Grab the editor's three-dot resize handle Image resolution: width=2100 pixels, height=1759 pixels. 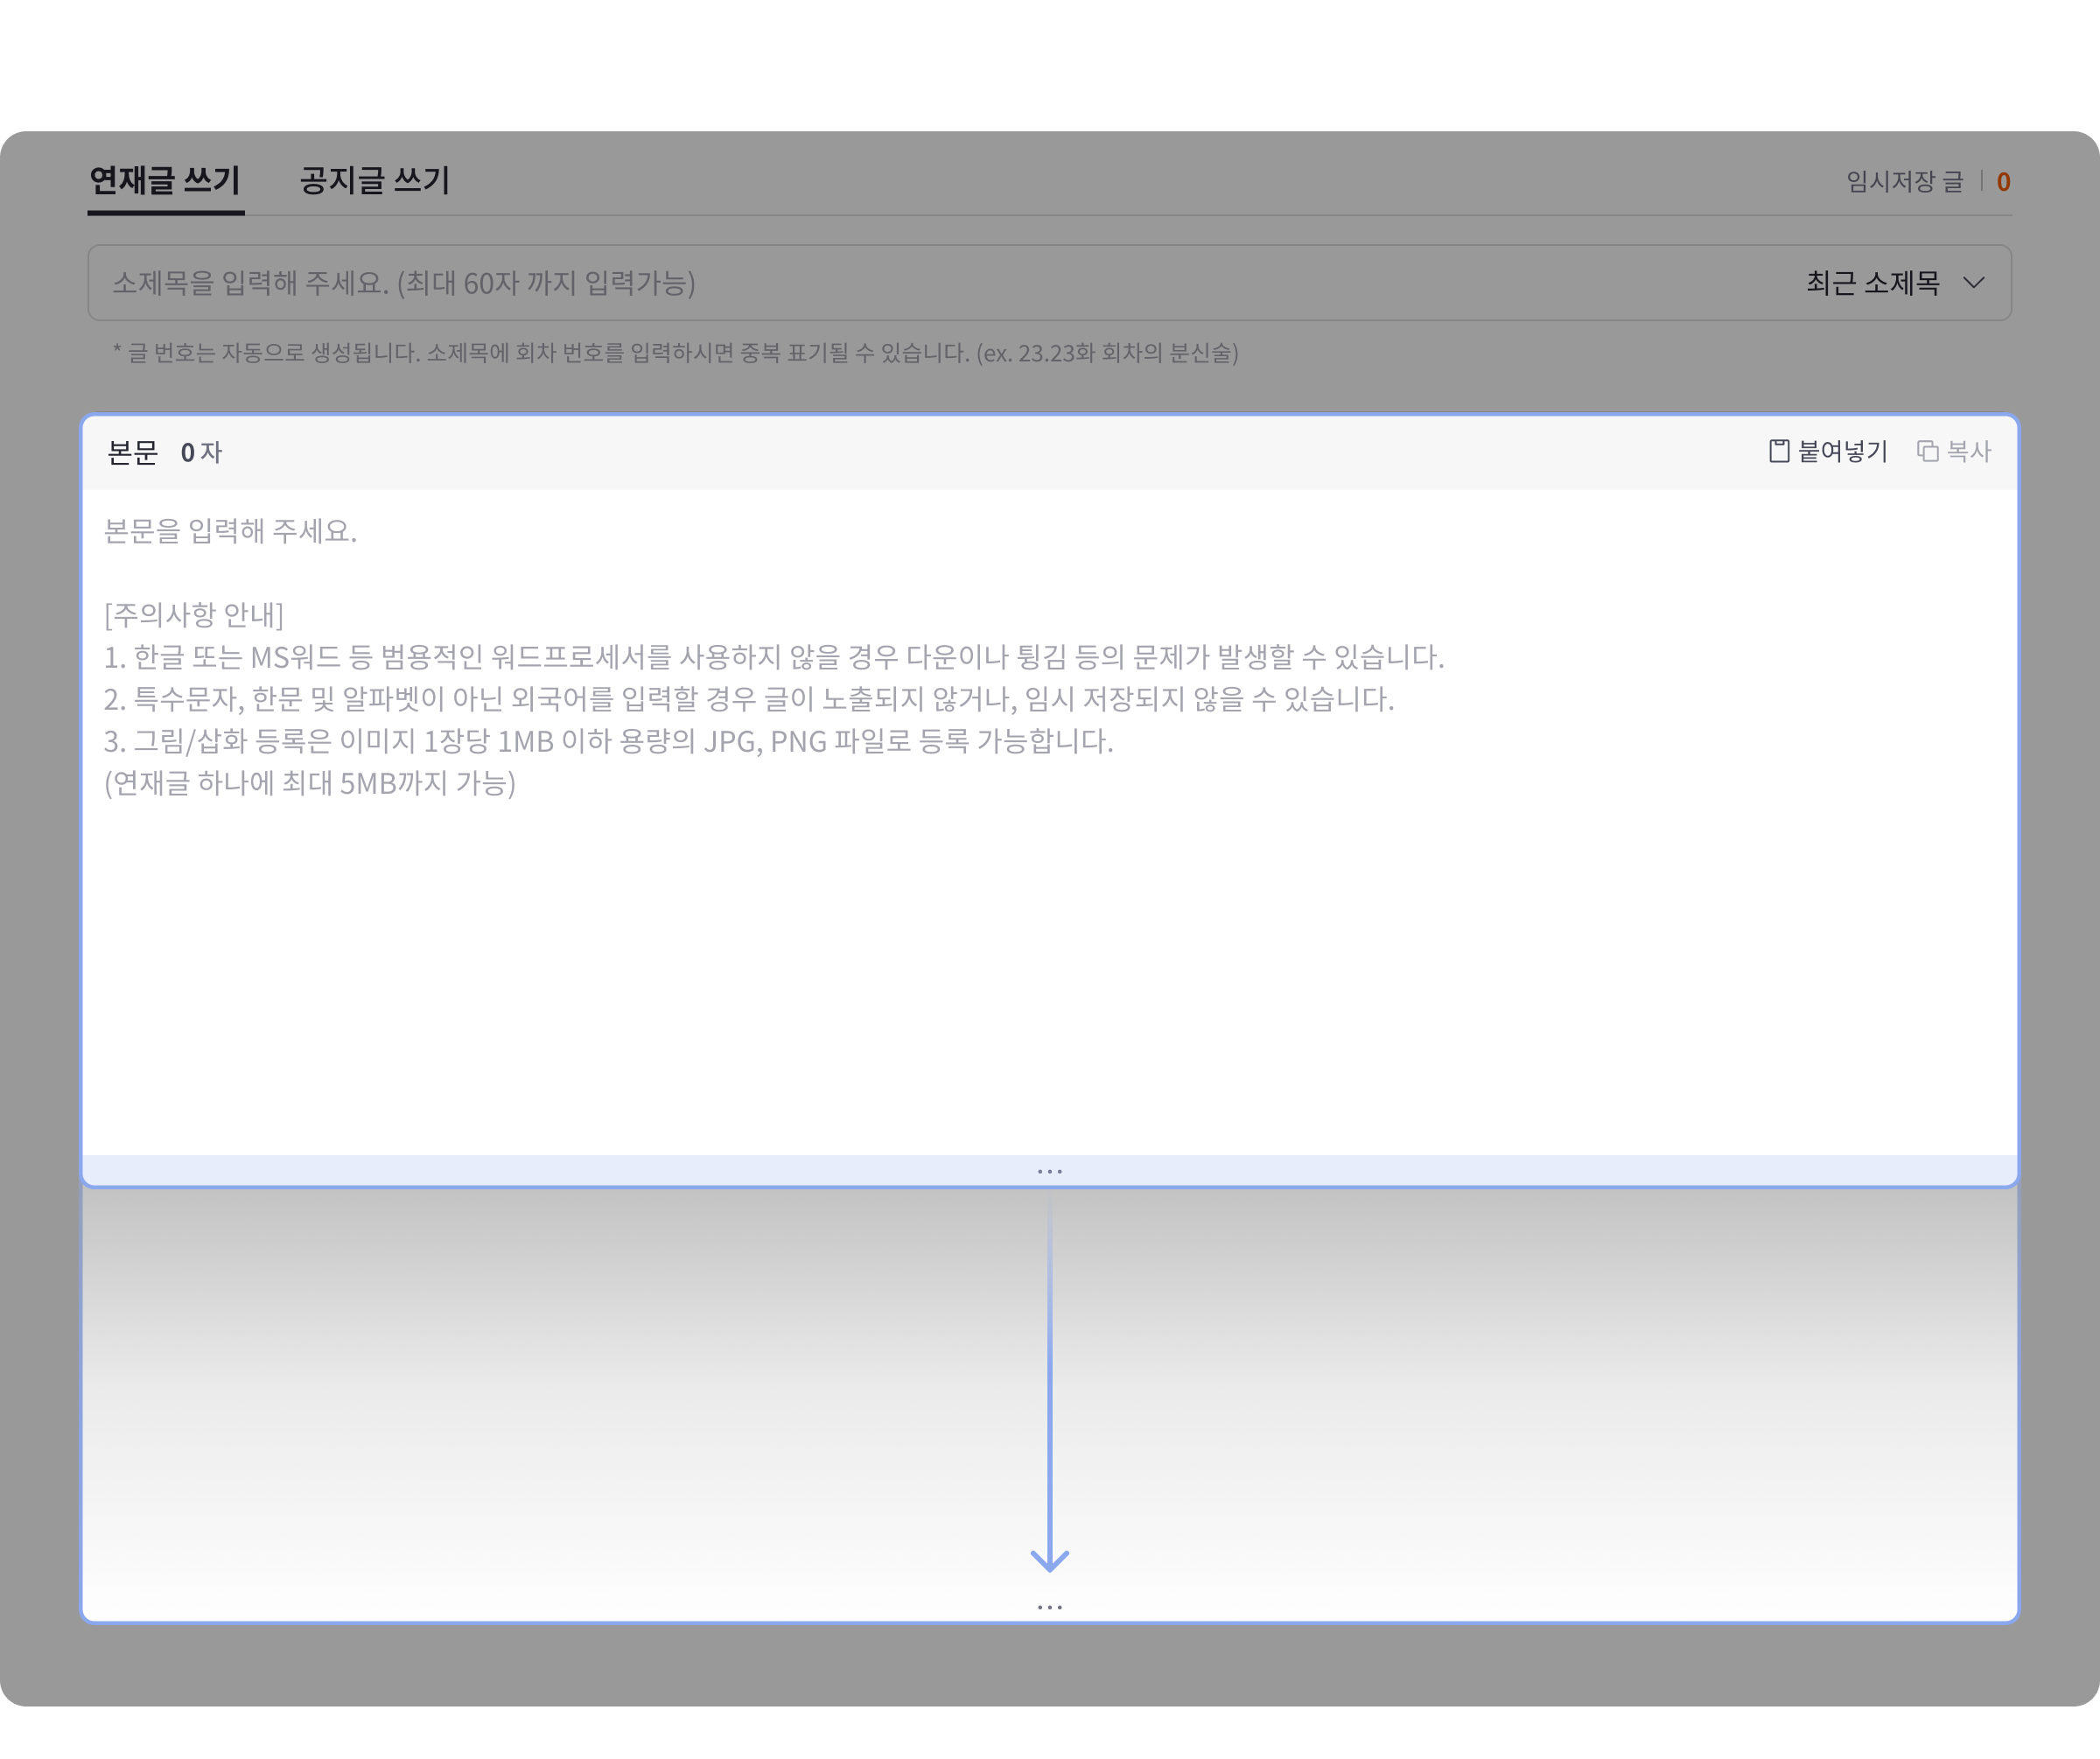pos(1049,1171)
